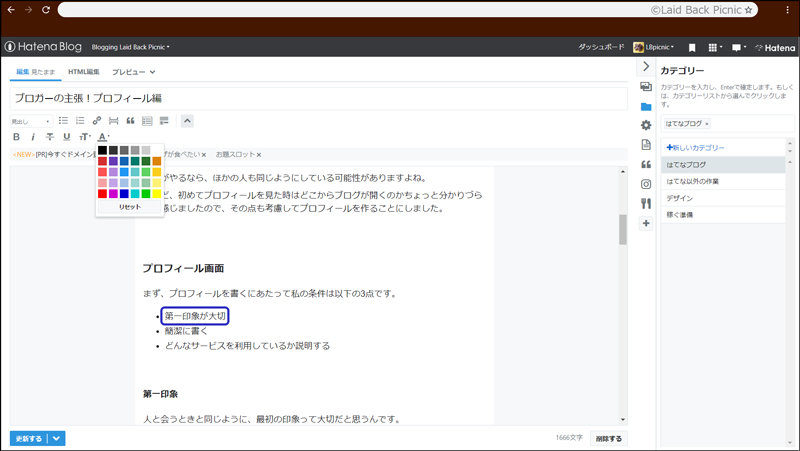The width and height of the screenshot is (800, 451).
Task: Insert a table of contents
Action: tap(147, 121)
